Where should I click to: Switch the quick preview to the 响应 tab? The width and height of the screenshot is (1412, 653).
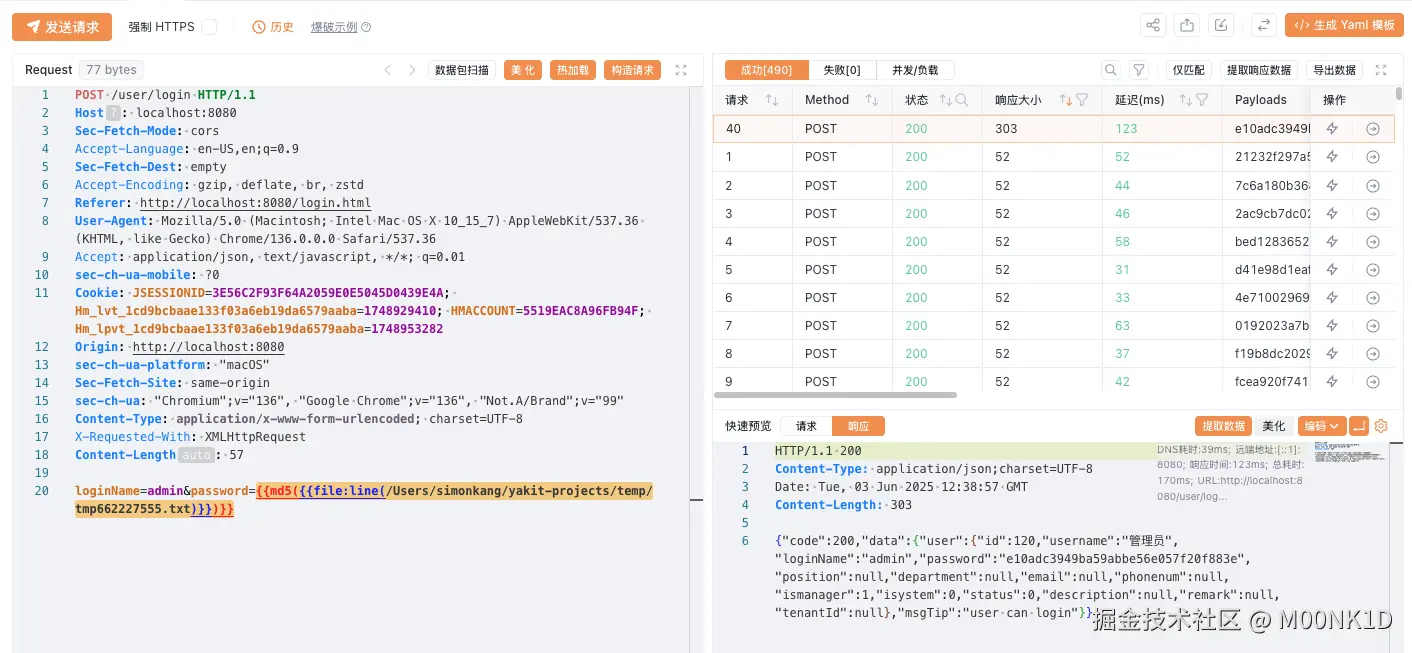point(858,426)
